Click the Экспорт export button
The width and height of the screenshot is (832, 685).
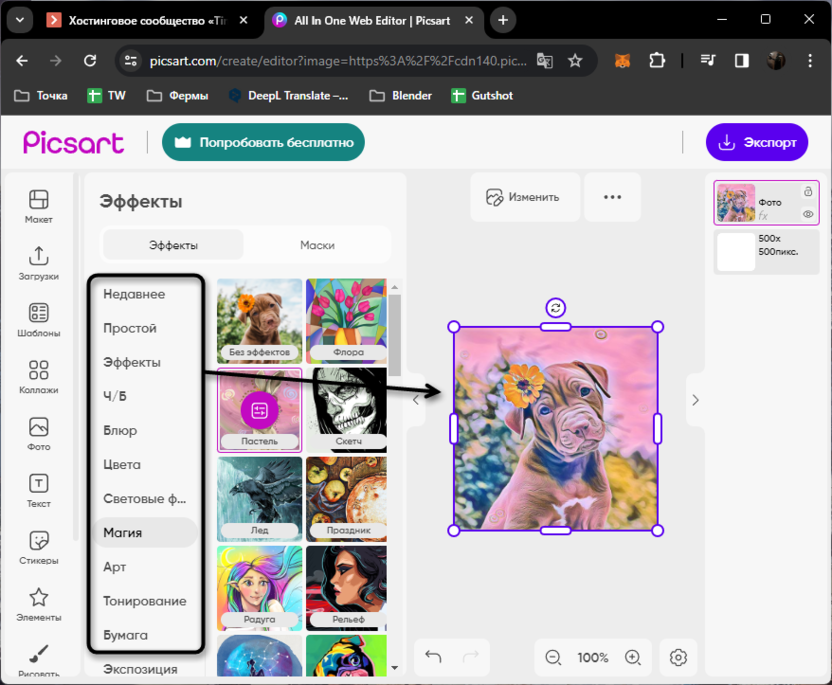(757, 142)
